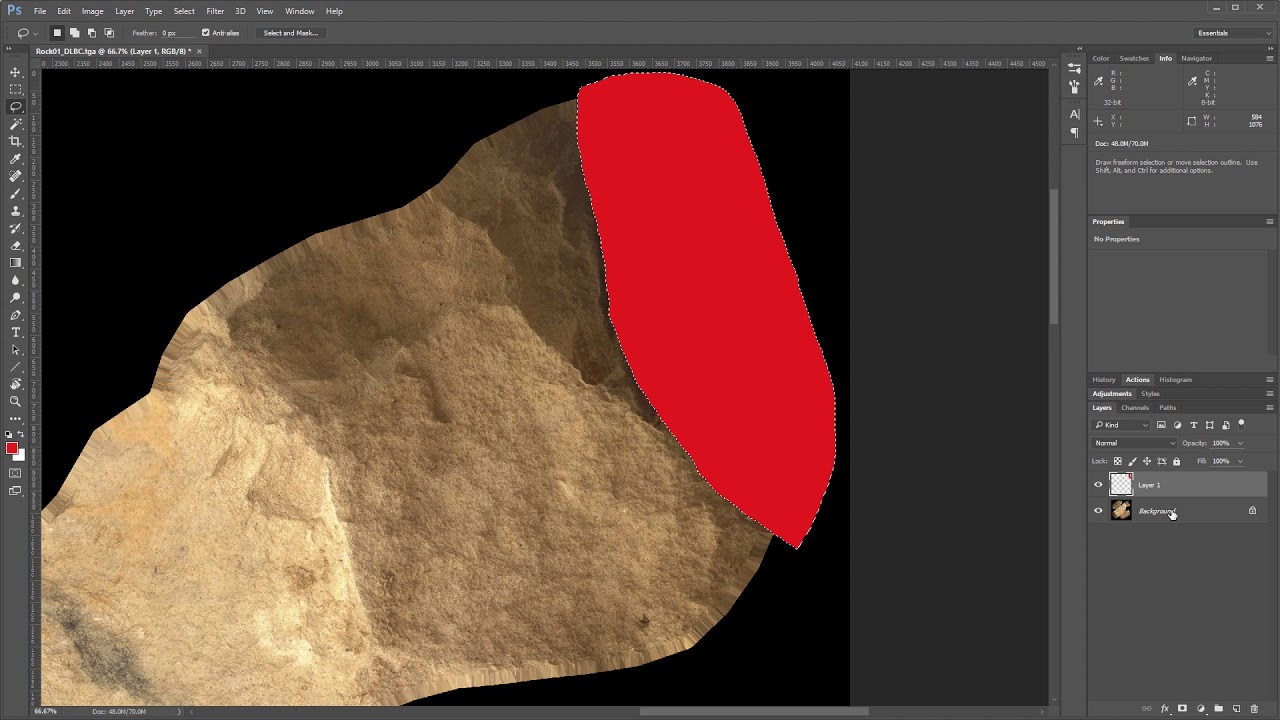
Task: Change the screen mode
Action: point(15,491)
